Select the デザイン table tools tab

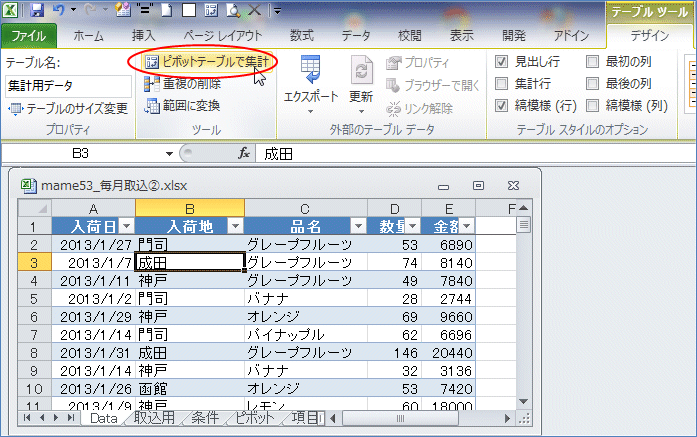tap(649, 36)
